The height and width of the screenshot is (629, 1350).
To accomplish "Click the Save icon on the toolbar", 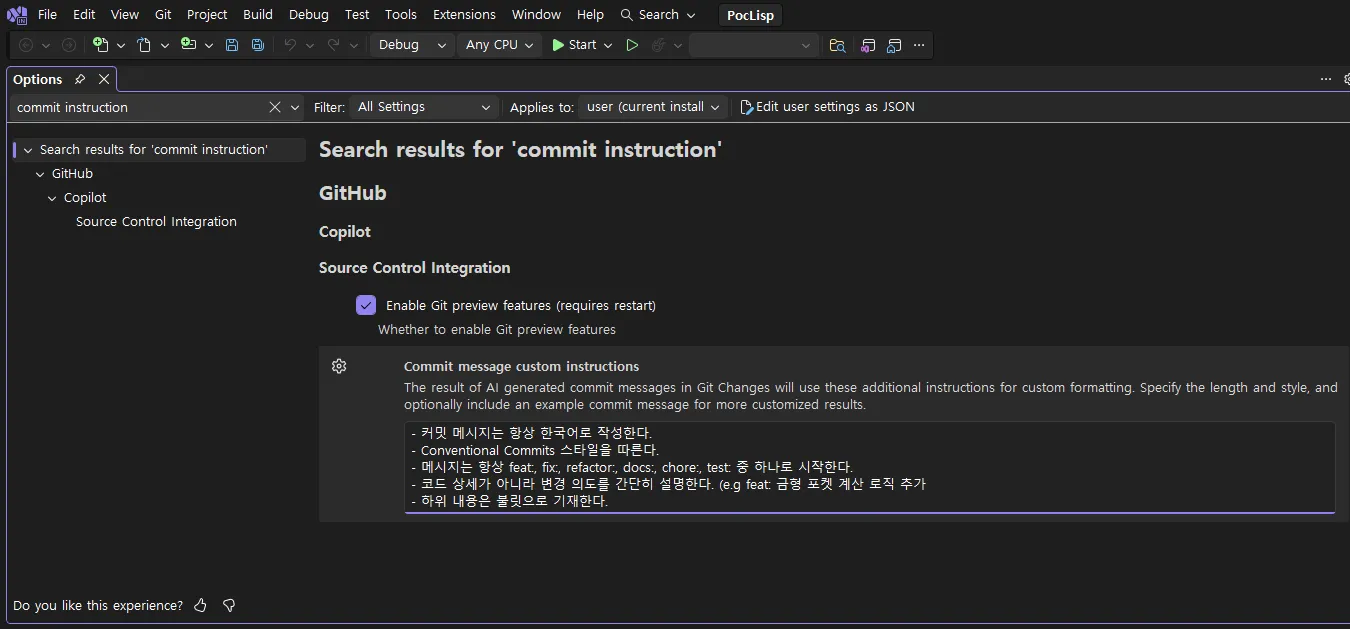I will [x=231, y=45].
